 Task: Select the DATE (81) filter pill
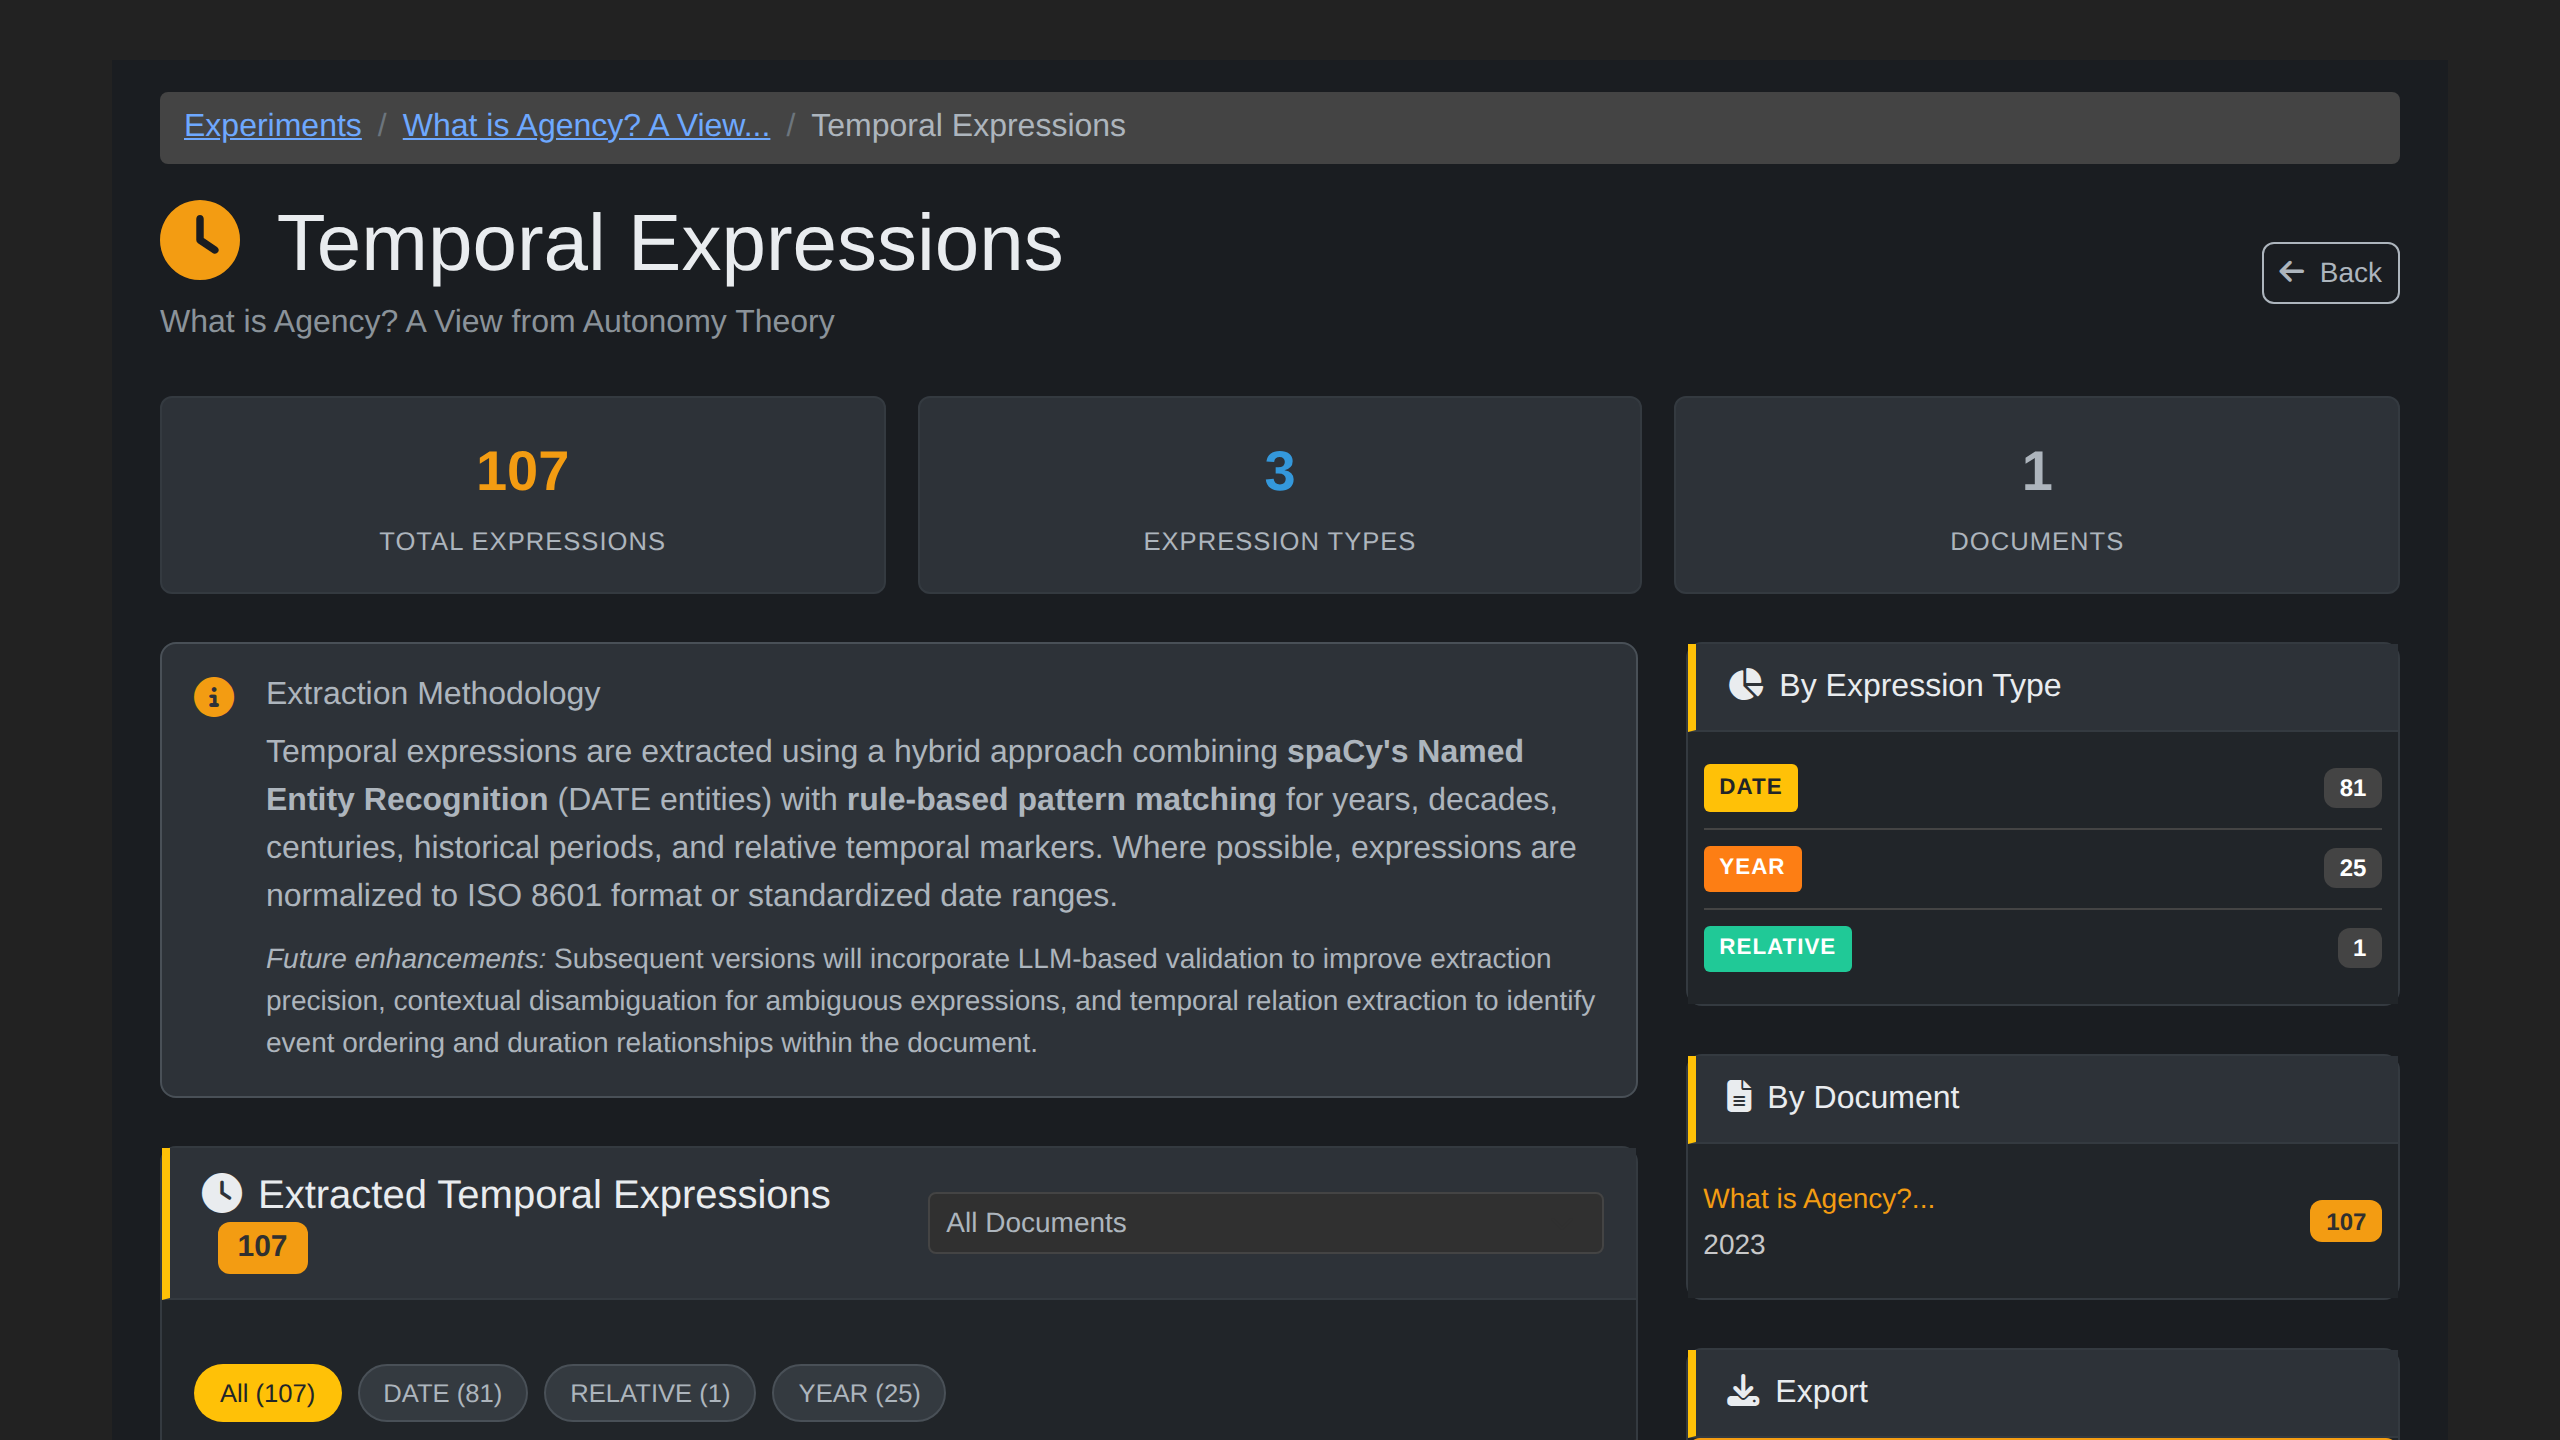click(x=443, y=1392)
